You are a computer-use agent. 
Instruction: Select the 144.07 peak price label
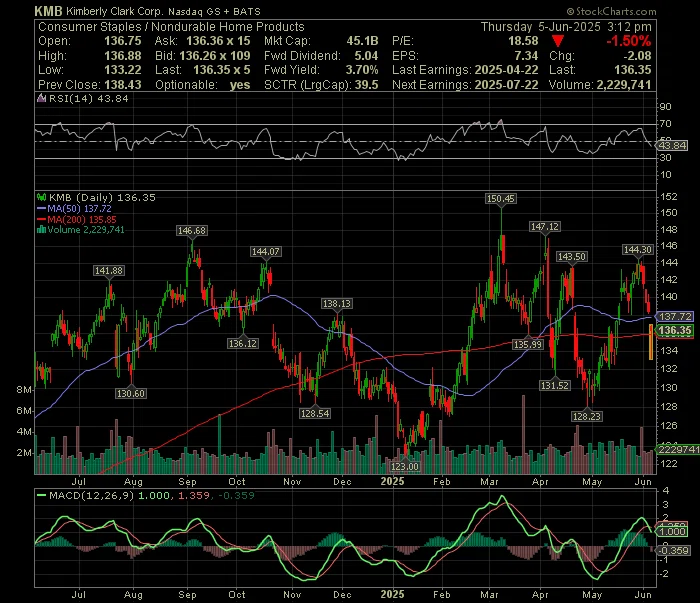coord(266,252)
